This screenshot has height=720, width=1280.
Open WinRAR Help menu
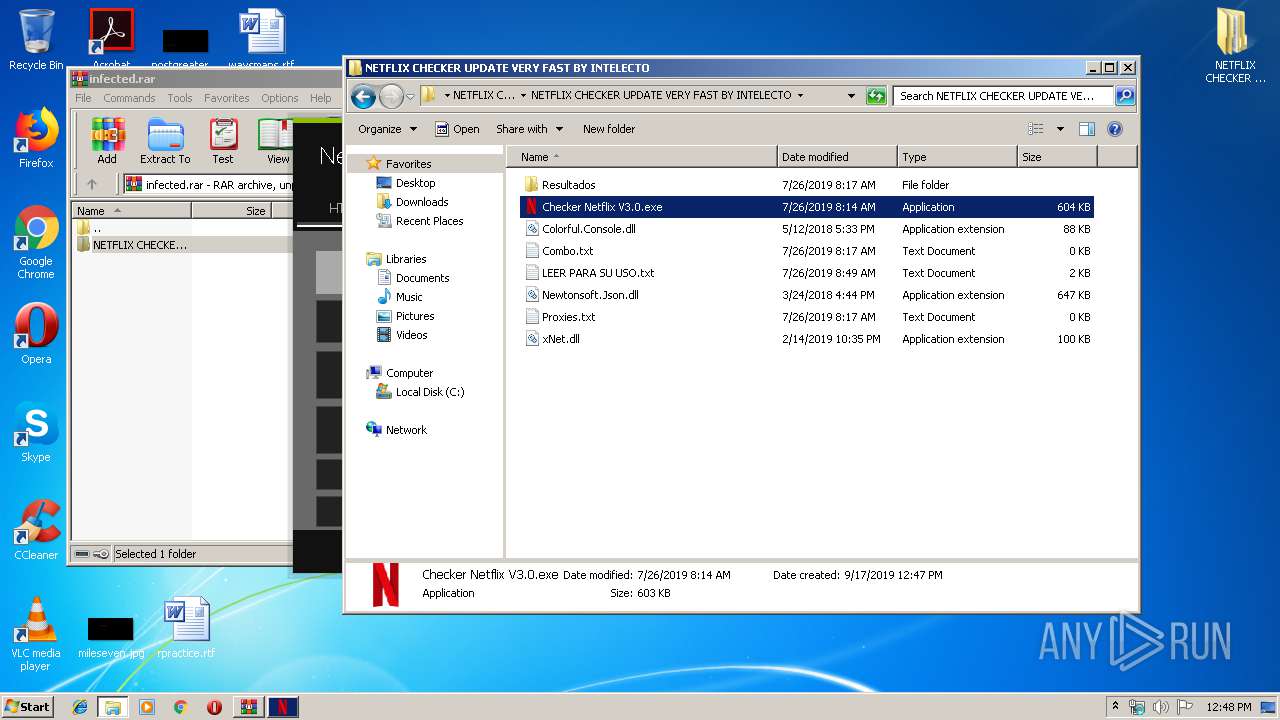[x=320, y=98]
